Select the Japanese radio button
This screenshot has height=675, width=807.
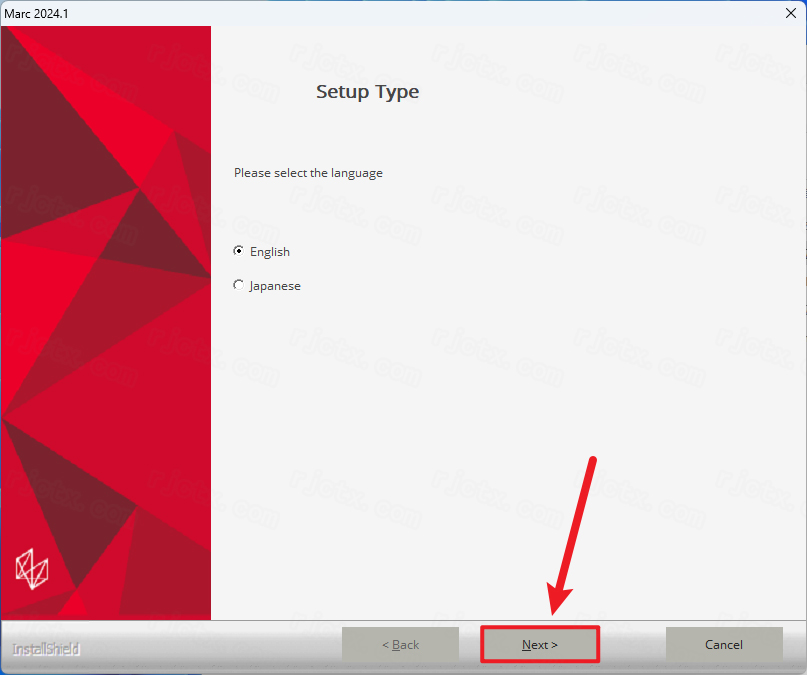[238, 285]
